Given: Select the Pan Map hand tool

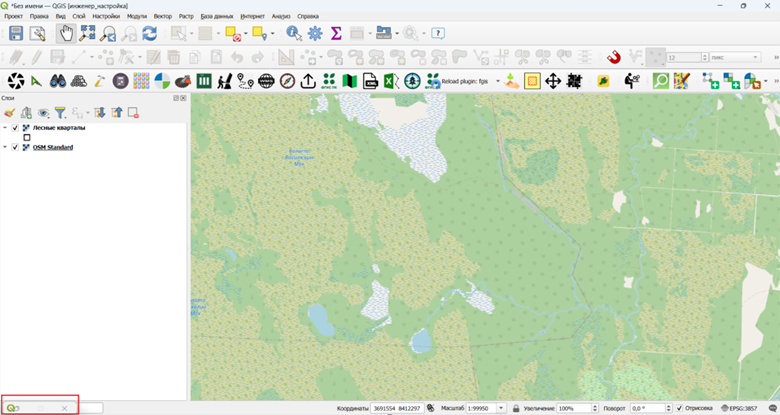Looking at the screenshot, I should (66, 33).
